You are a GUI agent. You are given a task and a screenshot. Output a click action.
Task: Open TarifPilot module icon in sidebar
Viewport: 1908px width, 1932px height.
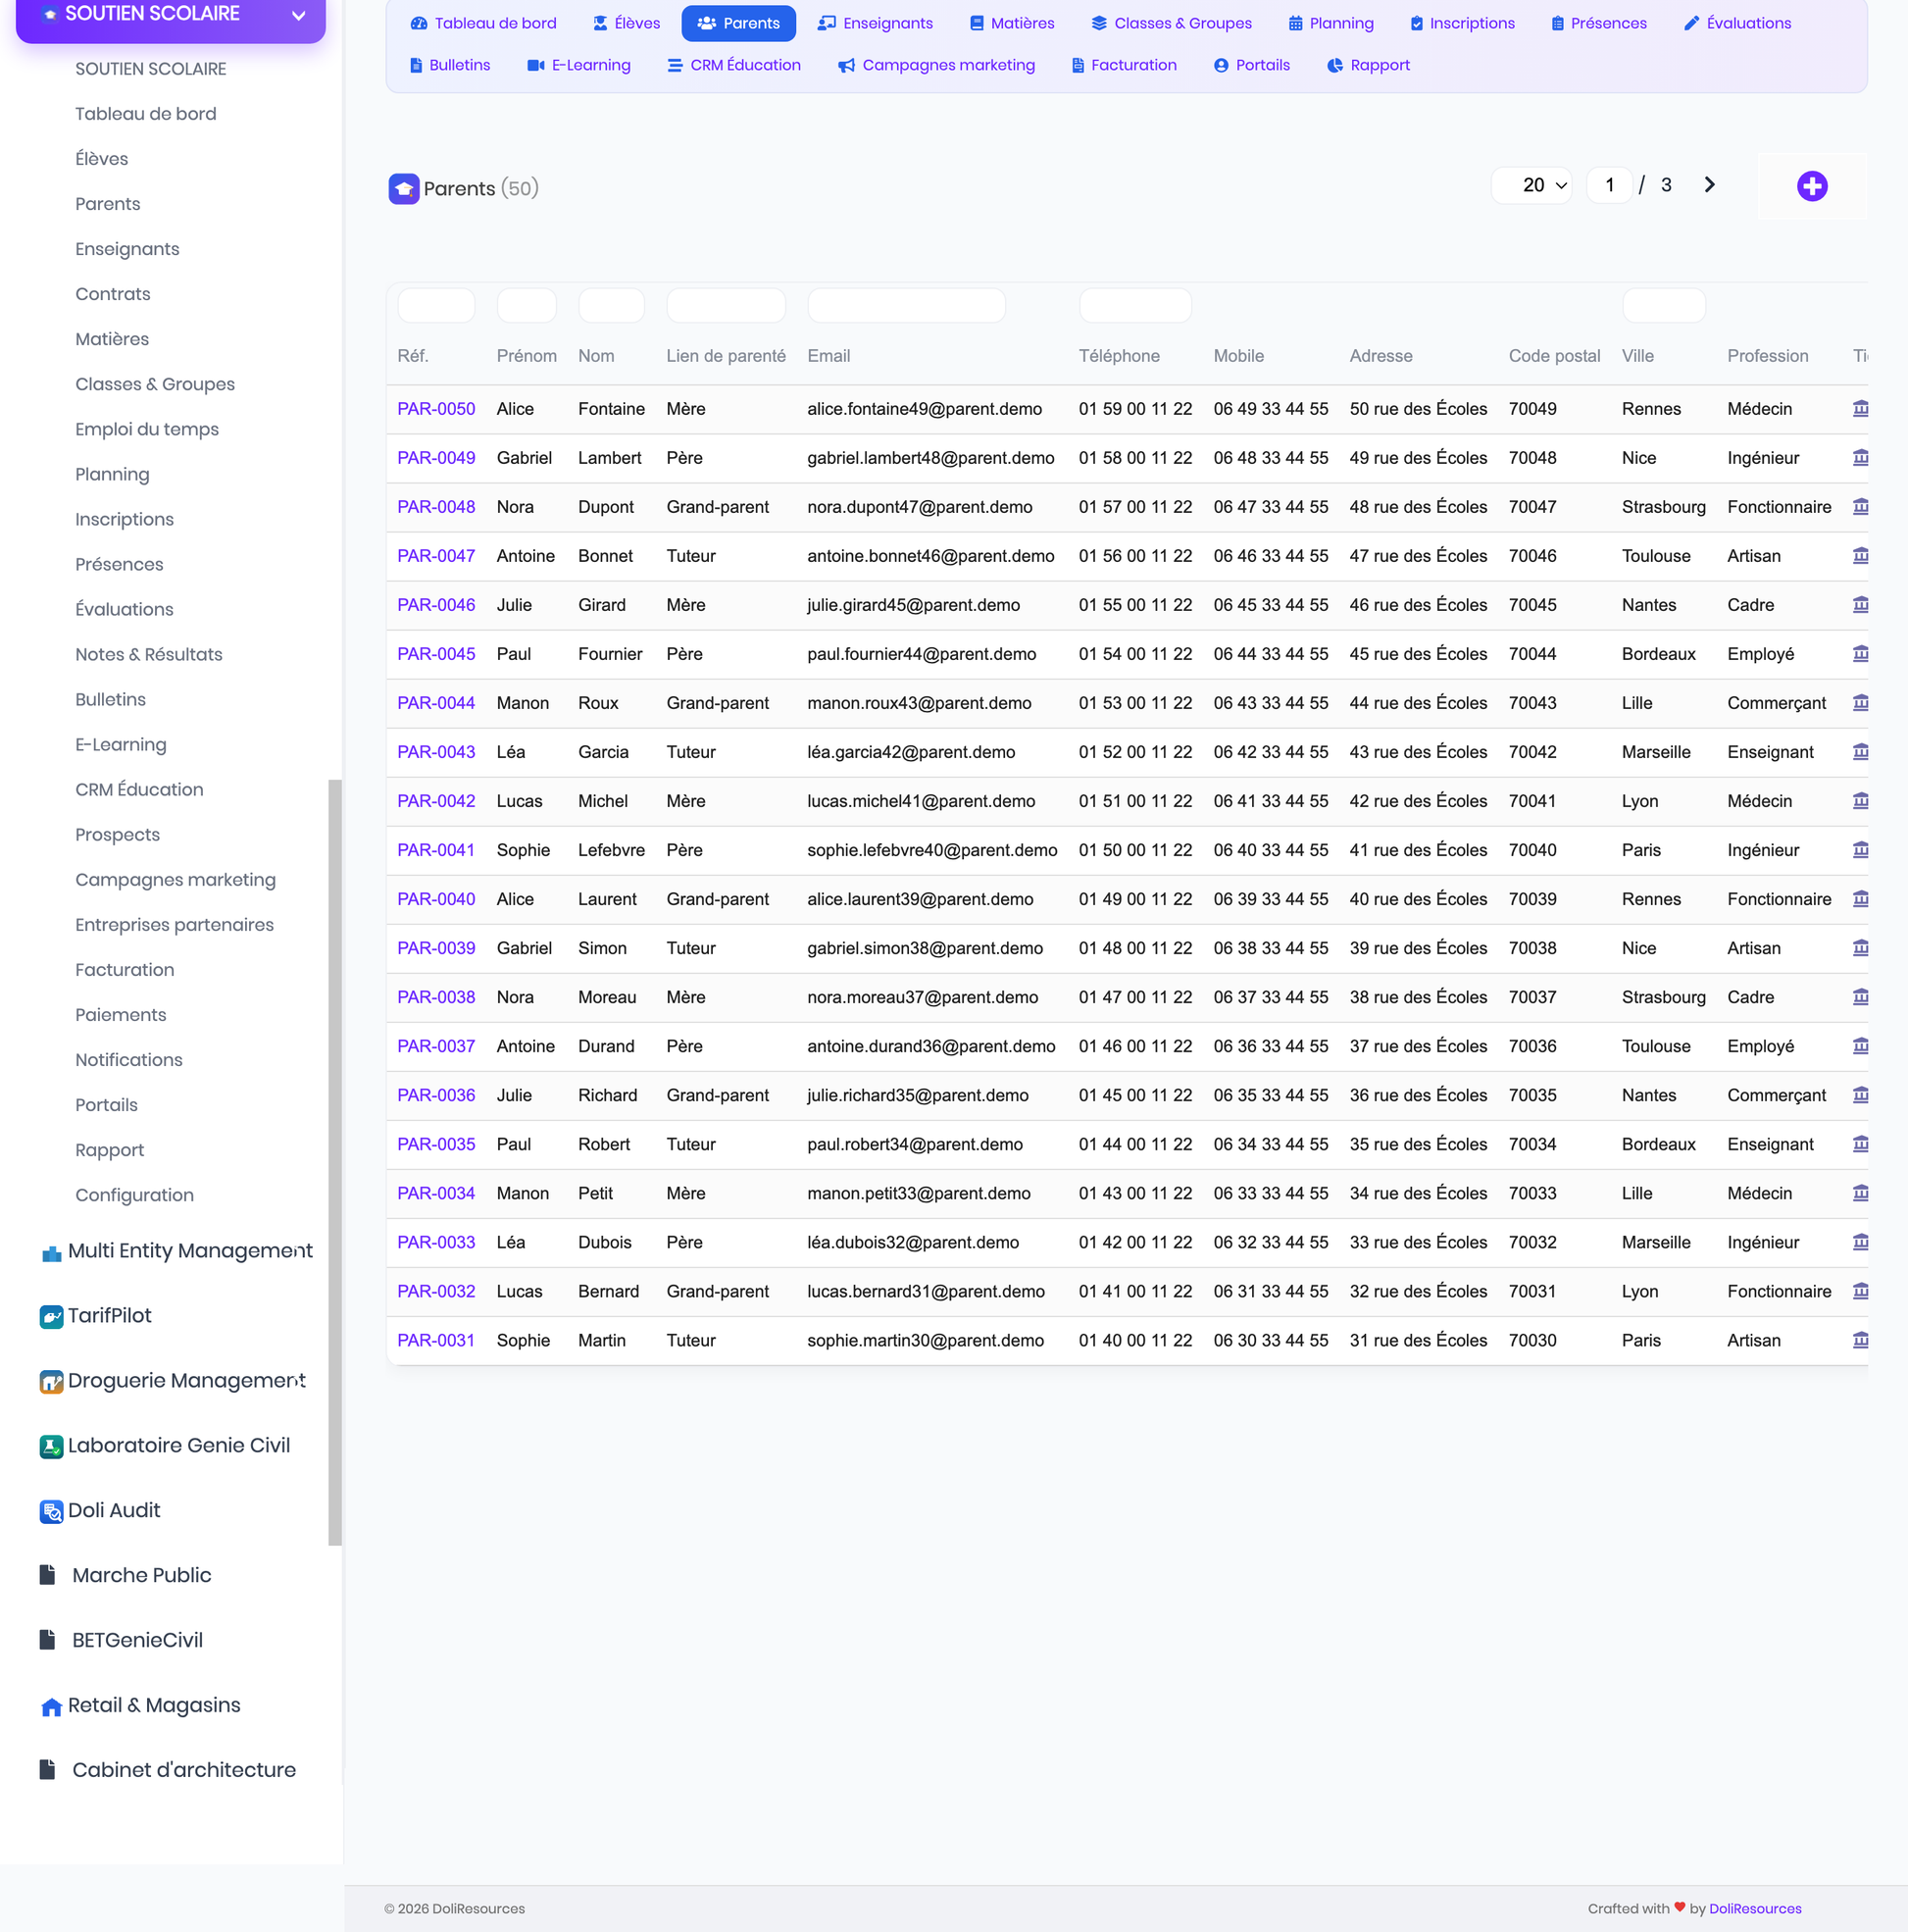click(x=51, y=1317)
